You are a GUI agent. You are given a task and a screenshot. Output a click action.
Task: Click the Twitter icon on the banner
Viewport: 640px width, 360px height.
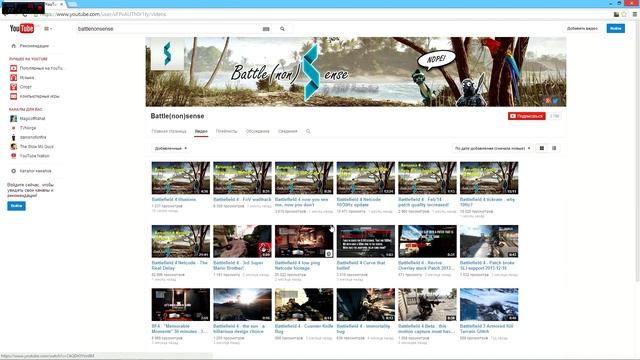556,100
